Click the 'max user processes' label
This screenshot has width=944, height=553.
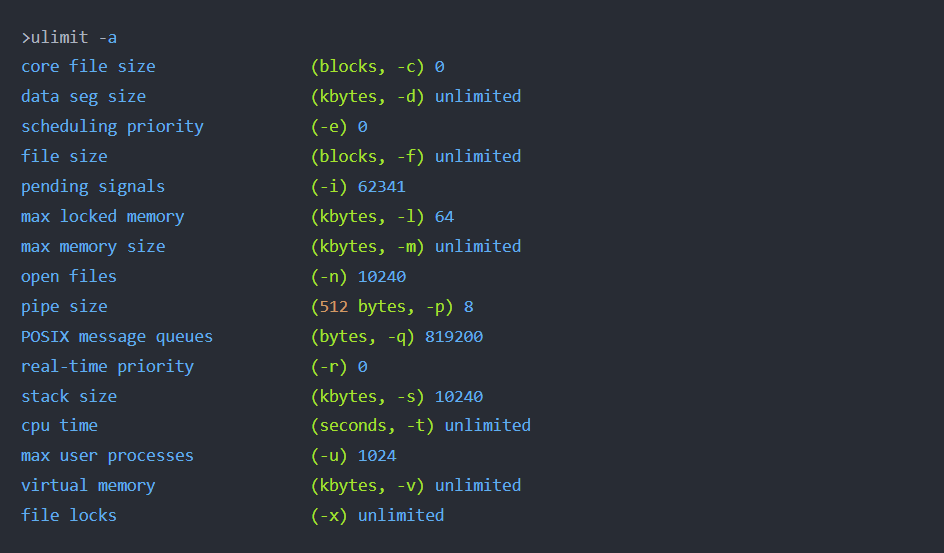[107, 456]
